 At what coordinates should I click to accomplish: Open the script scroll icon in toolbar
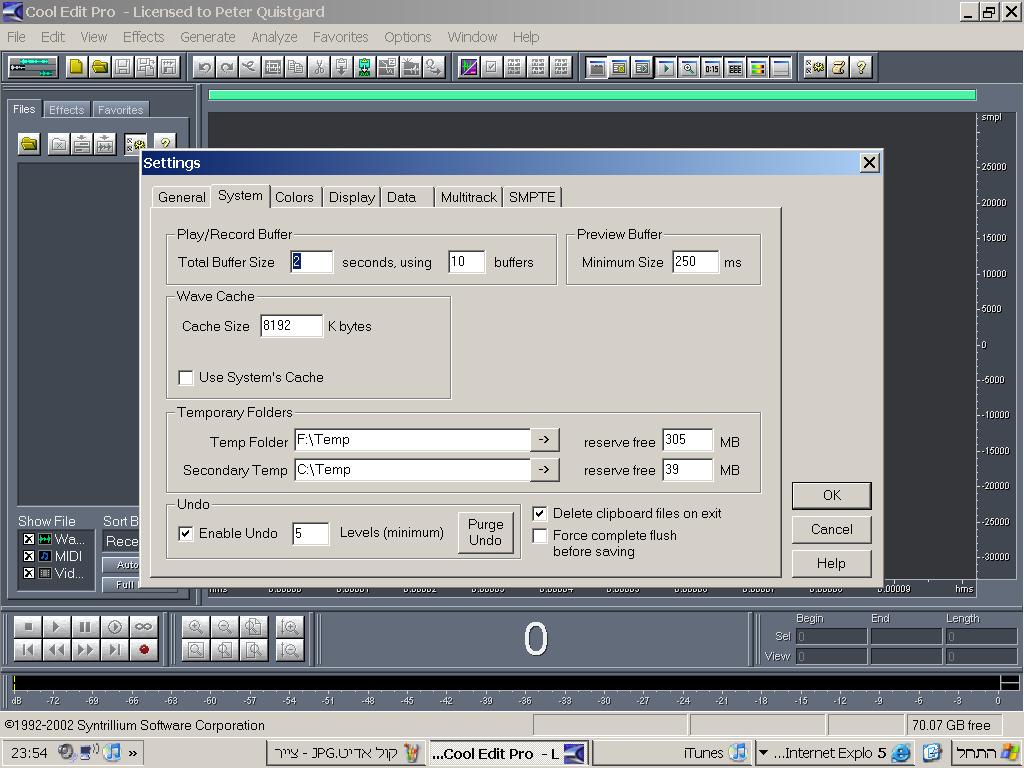click(839, 67)
